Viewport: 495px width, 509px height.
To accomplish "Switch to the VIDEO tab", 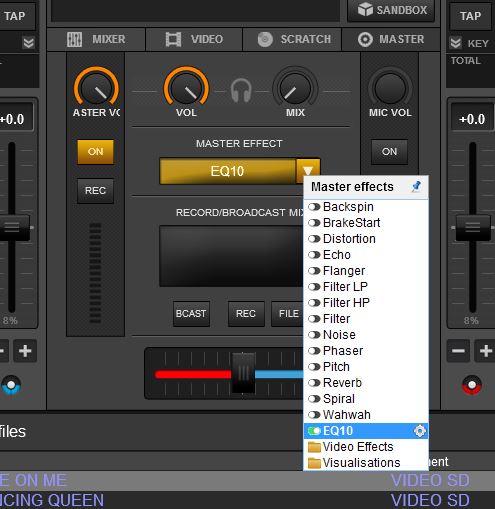I will pos(194,39).
